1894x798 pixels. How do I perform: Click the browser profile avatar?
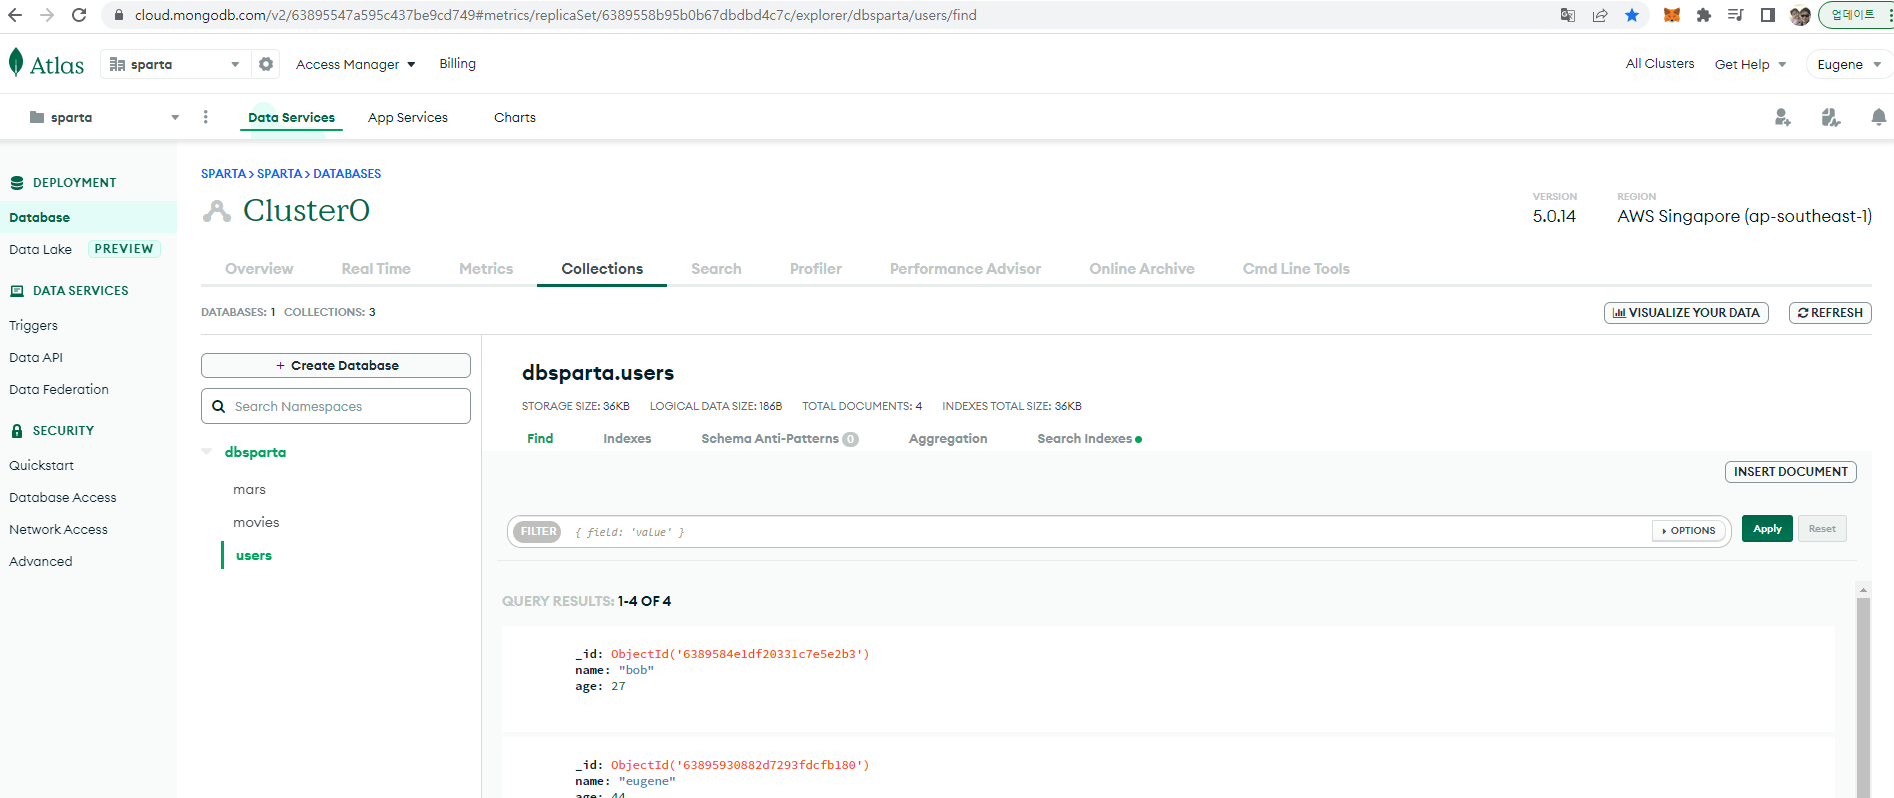pyautogui.click(x=1800, y=15)
